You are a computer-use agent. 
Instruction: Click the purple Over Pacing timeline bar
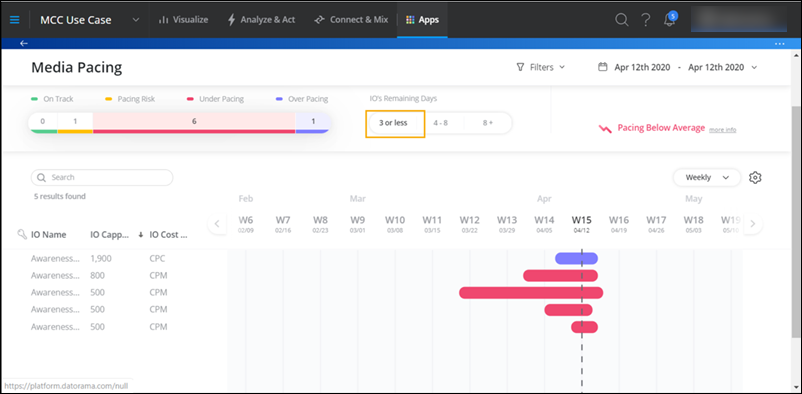(576, 258)
